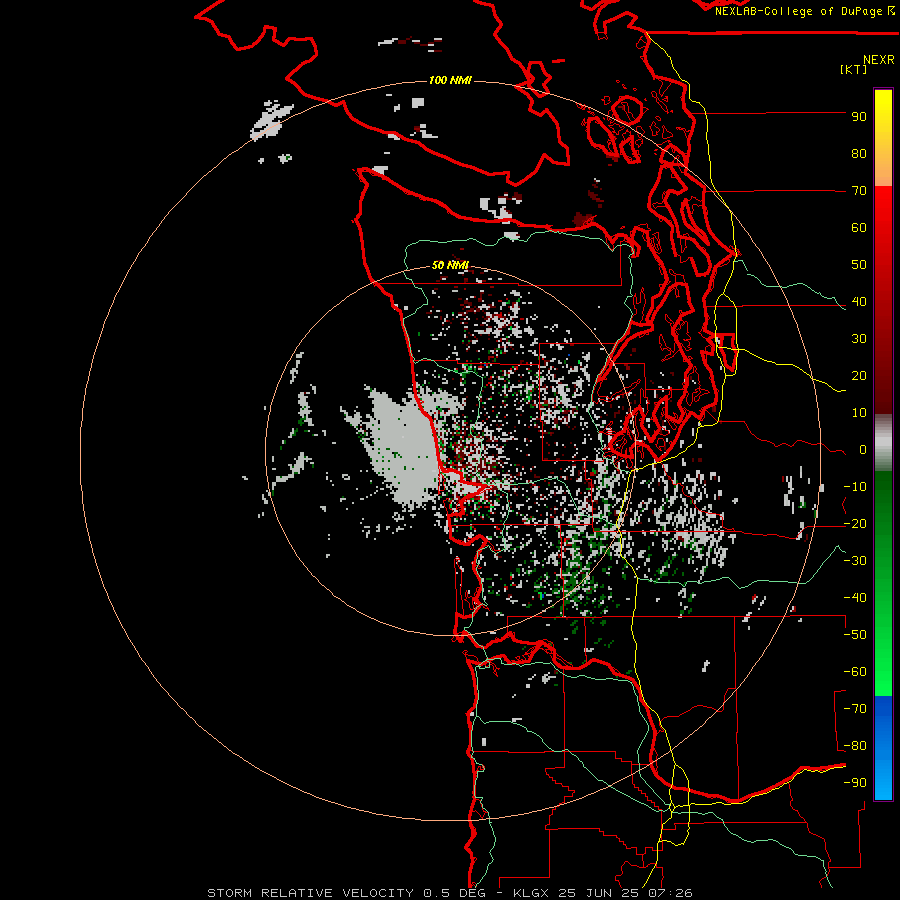Select the -20 scale value

coord(855,524)
